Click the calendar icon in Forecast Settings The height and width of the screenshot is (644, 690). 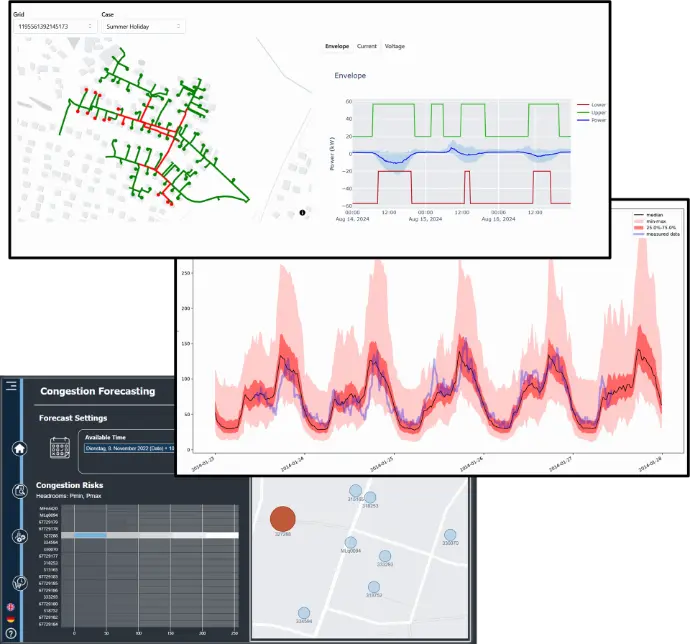point(62,449)
